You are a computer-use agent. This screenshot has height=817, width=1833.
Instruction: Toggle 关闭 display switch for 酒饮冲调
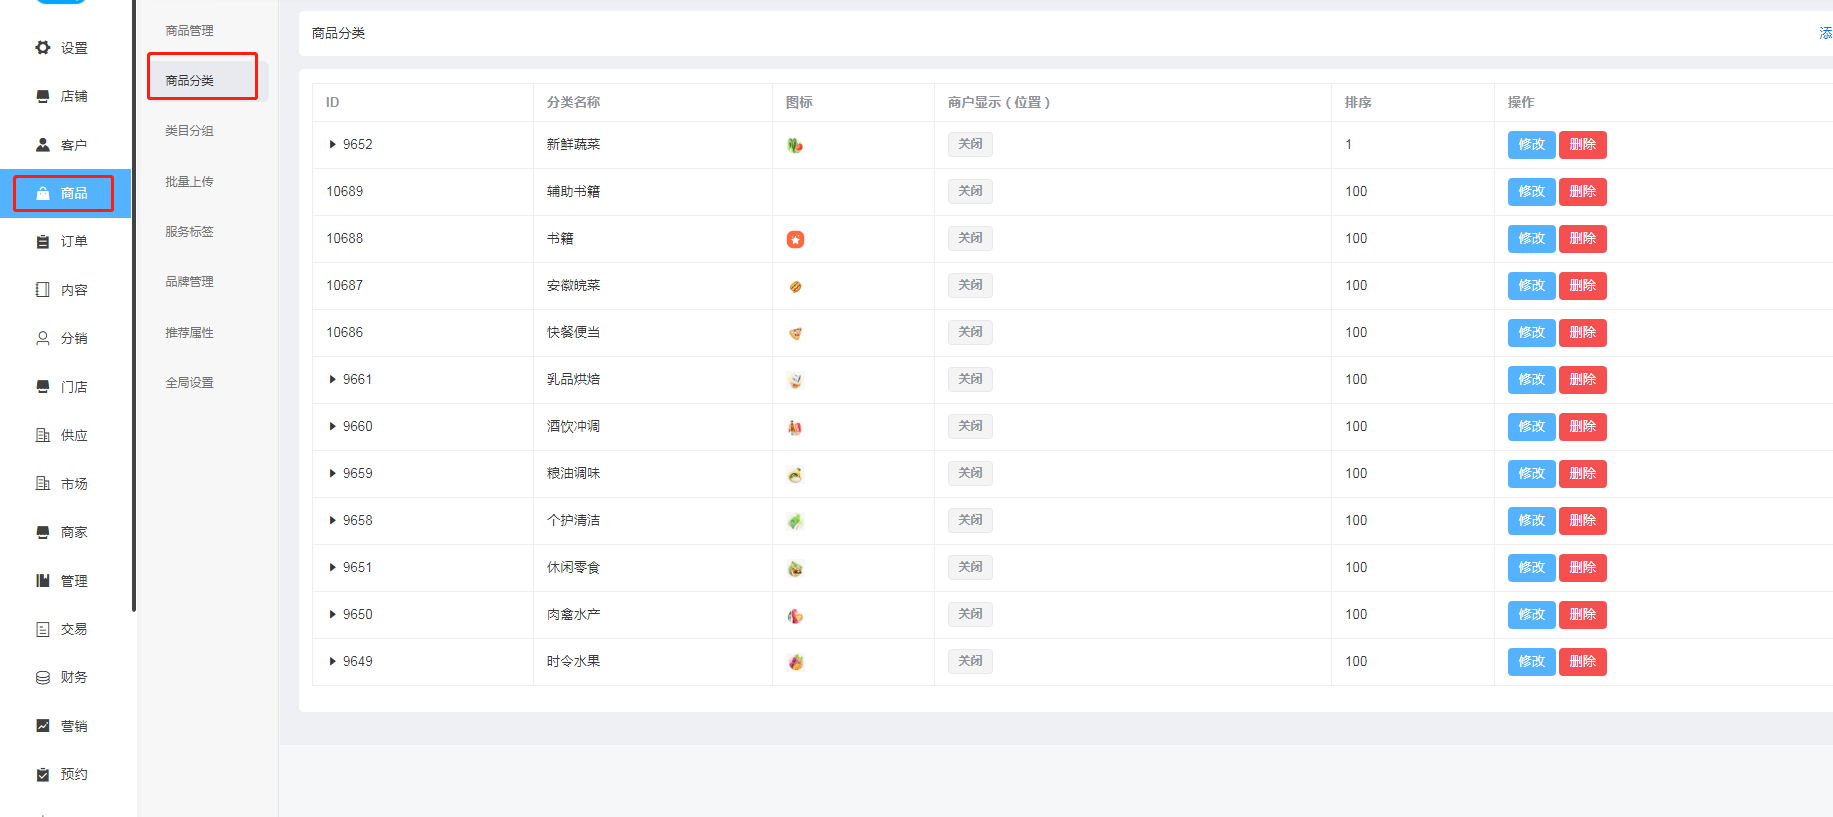point(970,426)
